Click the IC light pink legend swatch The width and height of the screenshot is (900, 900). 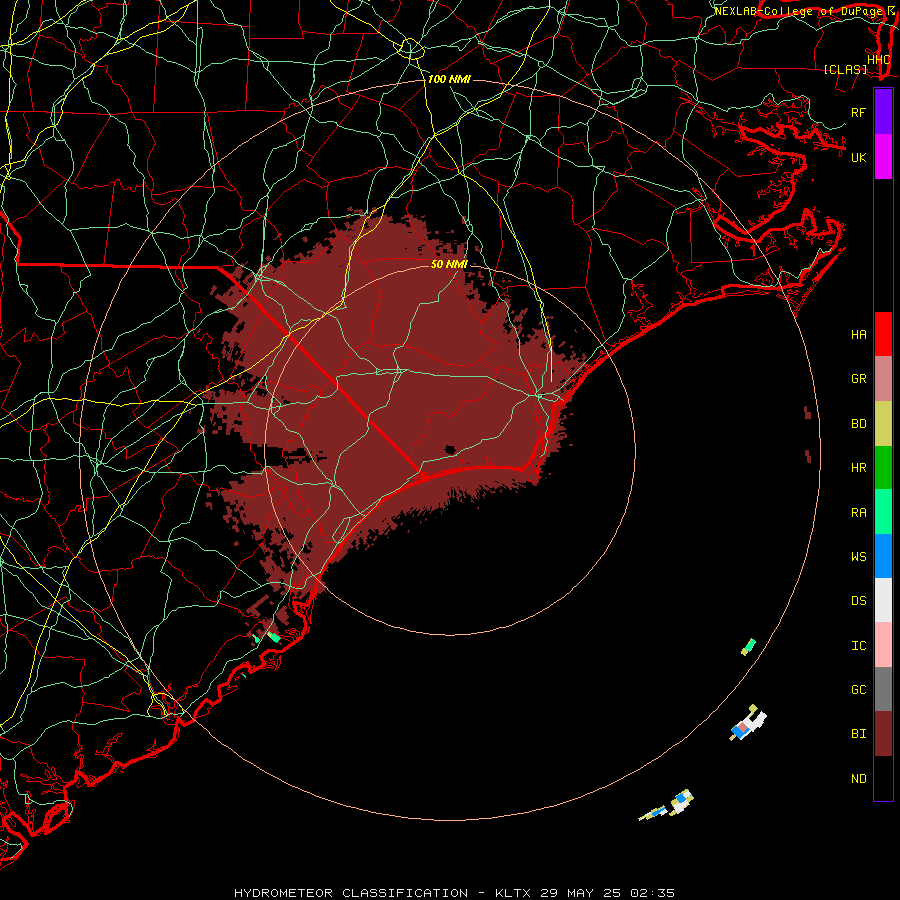point(883,645)
